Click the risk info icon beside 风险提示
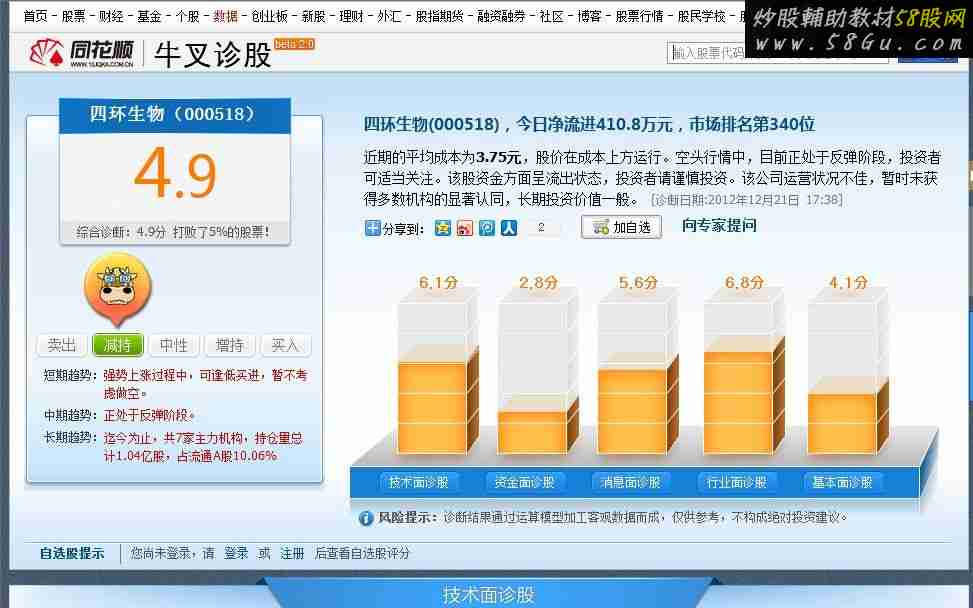Viewport: 973px width, 608px height. (x=366, y=517)
